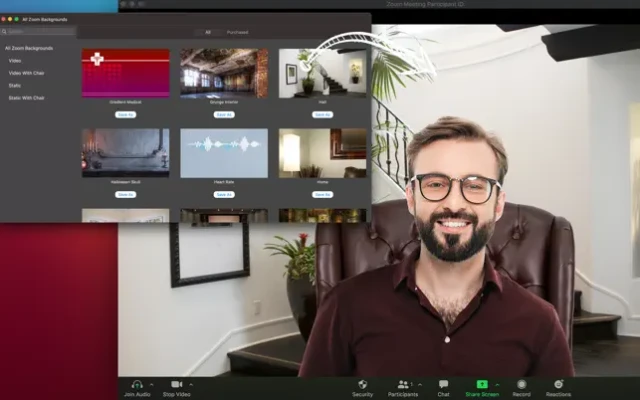The width and height of the screenshot is (640, 400).
Task: Open the Participants panel
Action: coord(403,384)
